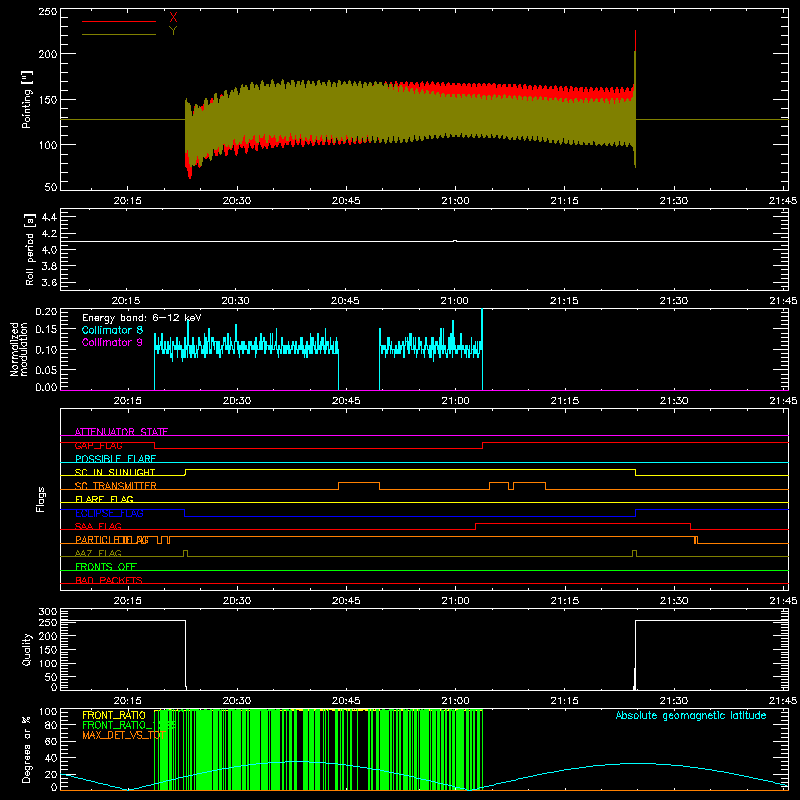
Task: Click the red X legend letter
Action: pos(173,18)
